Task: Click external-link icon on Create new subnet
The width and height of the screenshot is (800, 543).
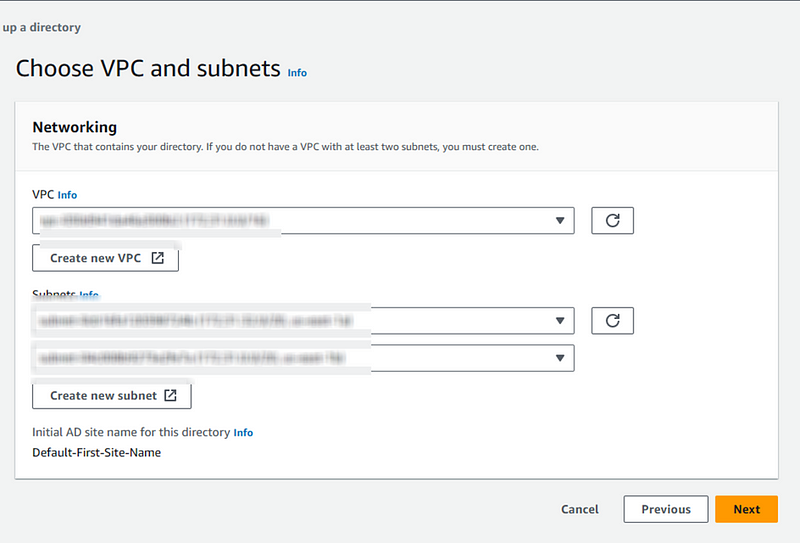Action: click(x=170, y=395)
